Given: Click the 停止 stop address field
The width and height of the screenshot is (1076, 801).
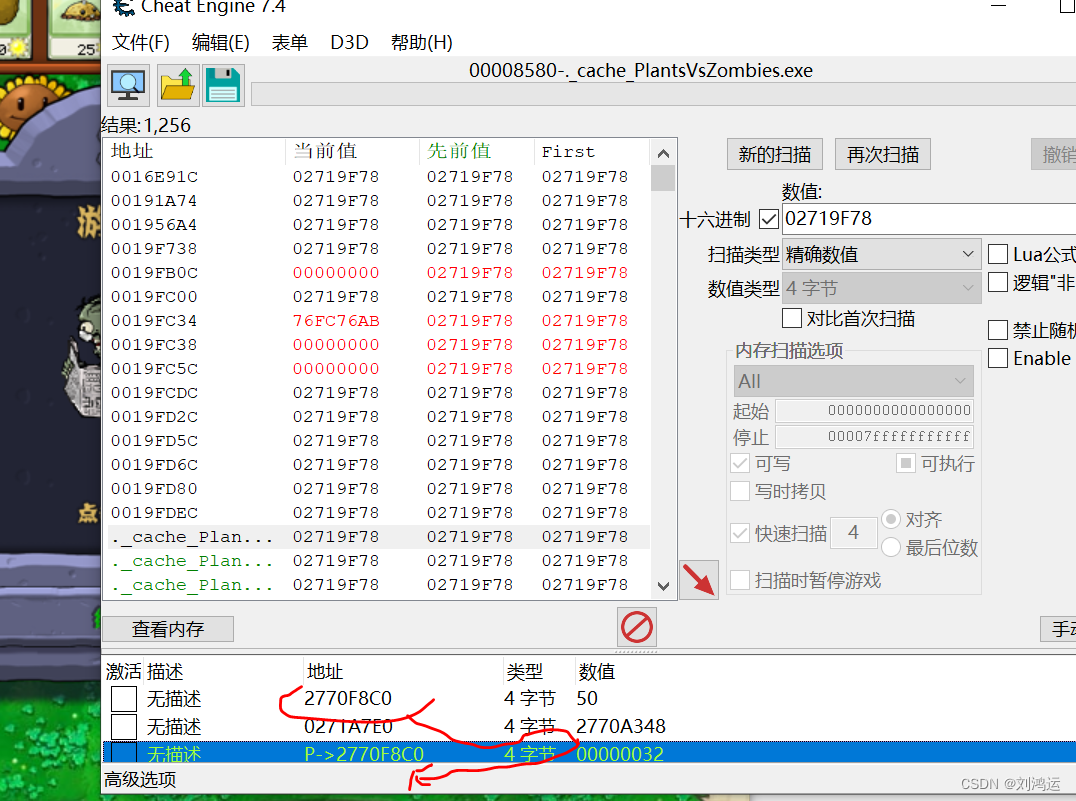Looking at the screenshot, I should tap(874, 437).
